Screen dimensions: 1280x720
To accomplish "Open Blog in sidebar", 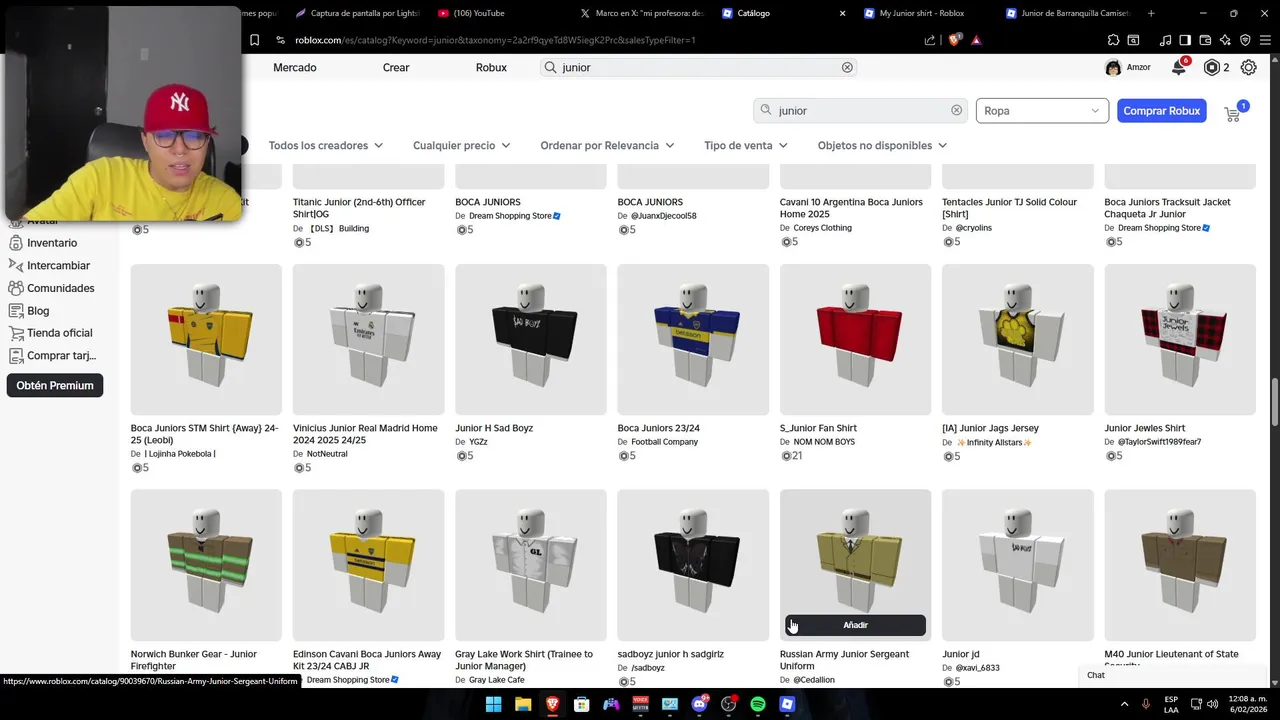I will (29, 311).
